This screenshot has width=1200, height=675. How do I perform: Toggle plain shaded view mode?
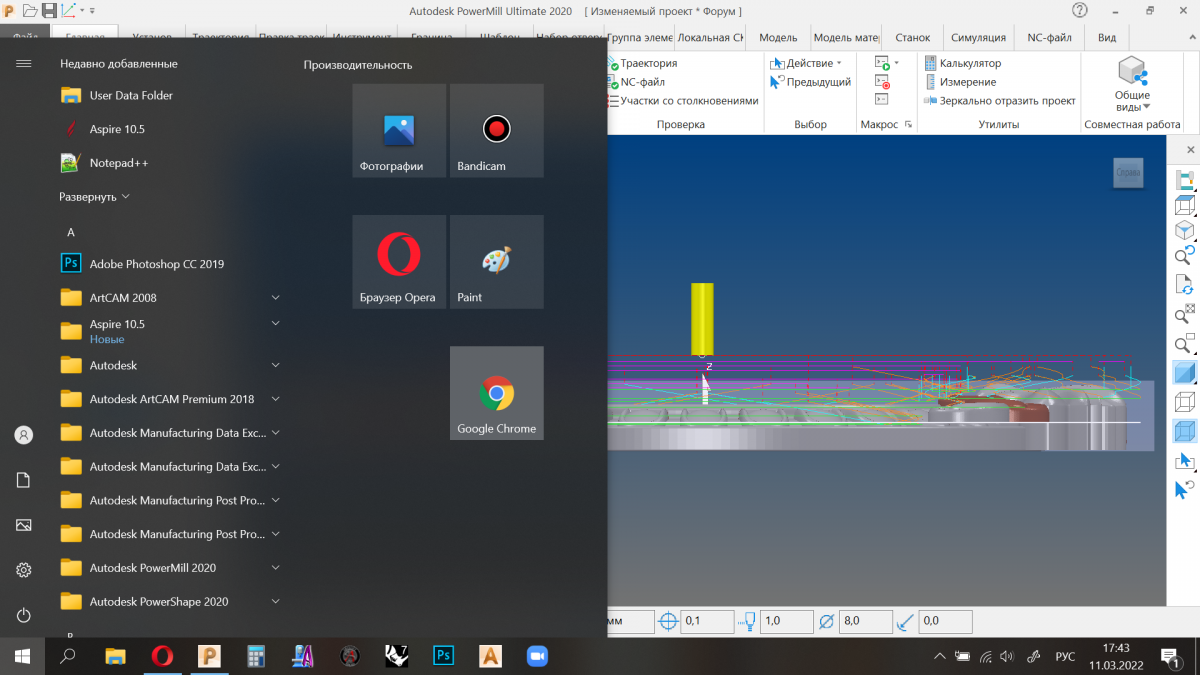(1185, 373)
